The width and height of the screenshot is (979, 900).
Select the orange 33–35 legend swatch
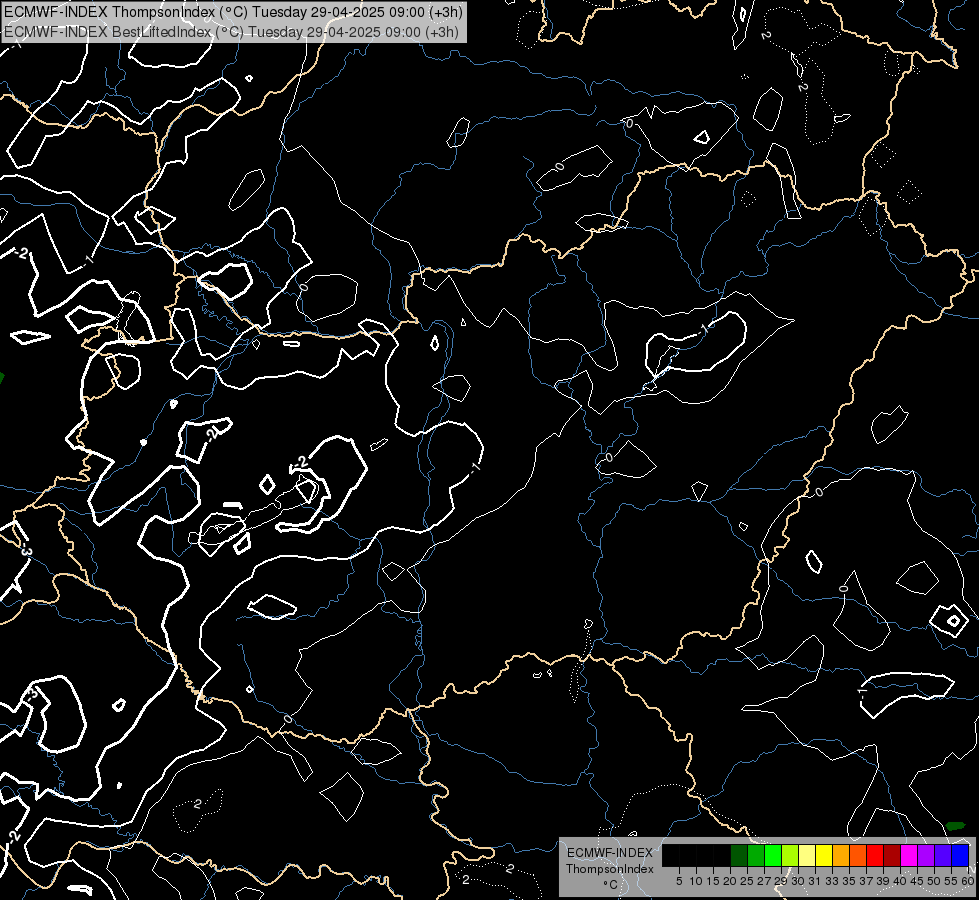point(841,855)
